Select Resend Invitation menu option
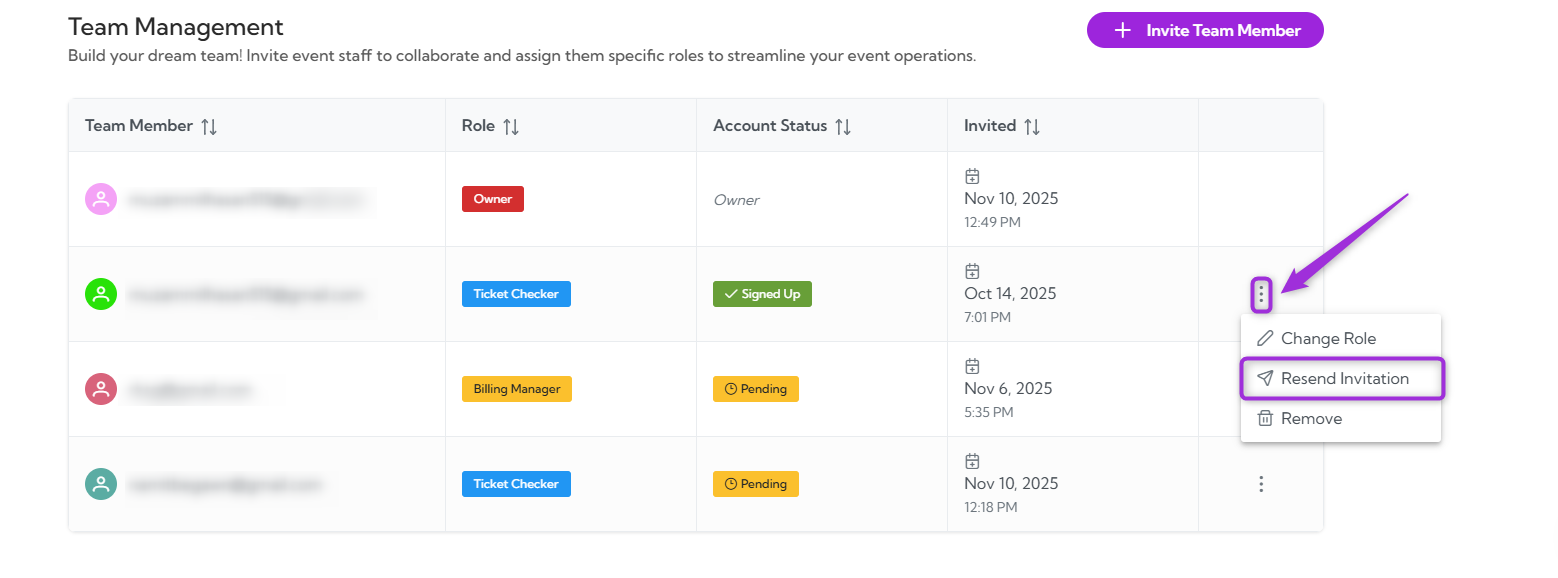The image size is (1558, 578). tap(1344, 379)
